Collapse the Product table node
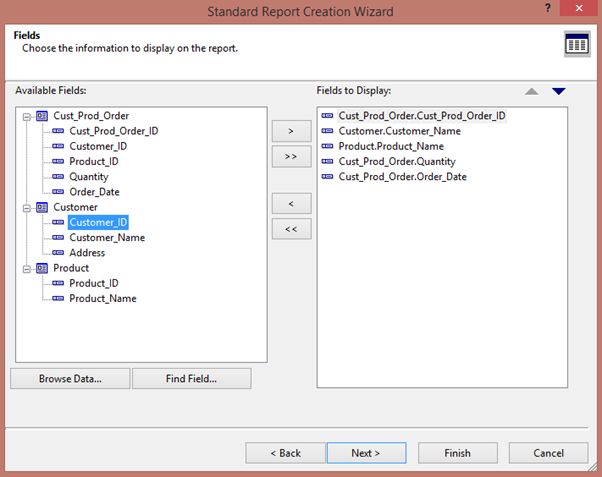Screen dimensions: 602x477 pos(26,269)
